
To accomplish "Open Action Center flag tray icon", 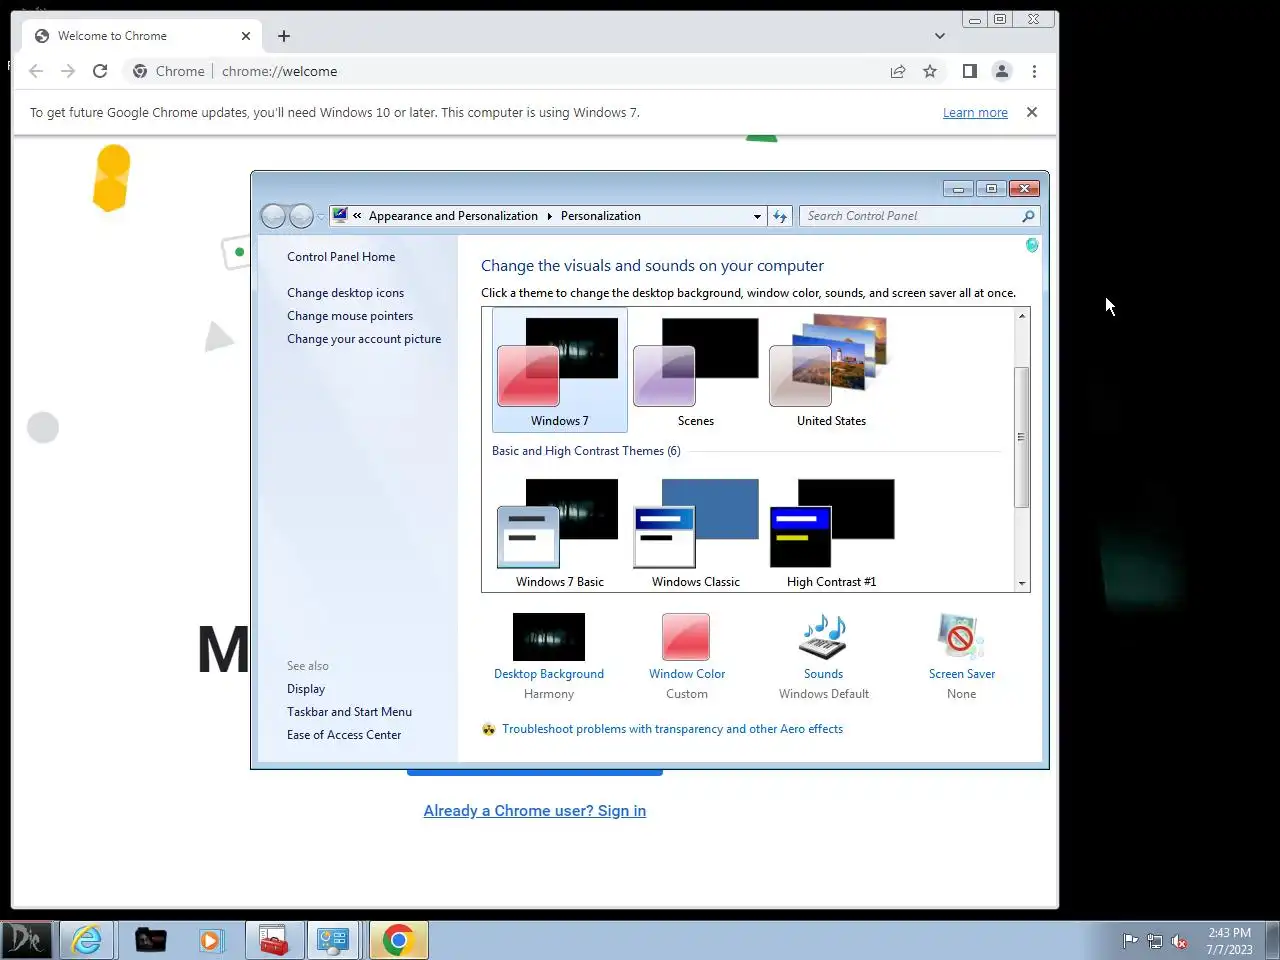I will pyautogui.click(x=1130, y=941).
